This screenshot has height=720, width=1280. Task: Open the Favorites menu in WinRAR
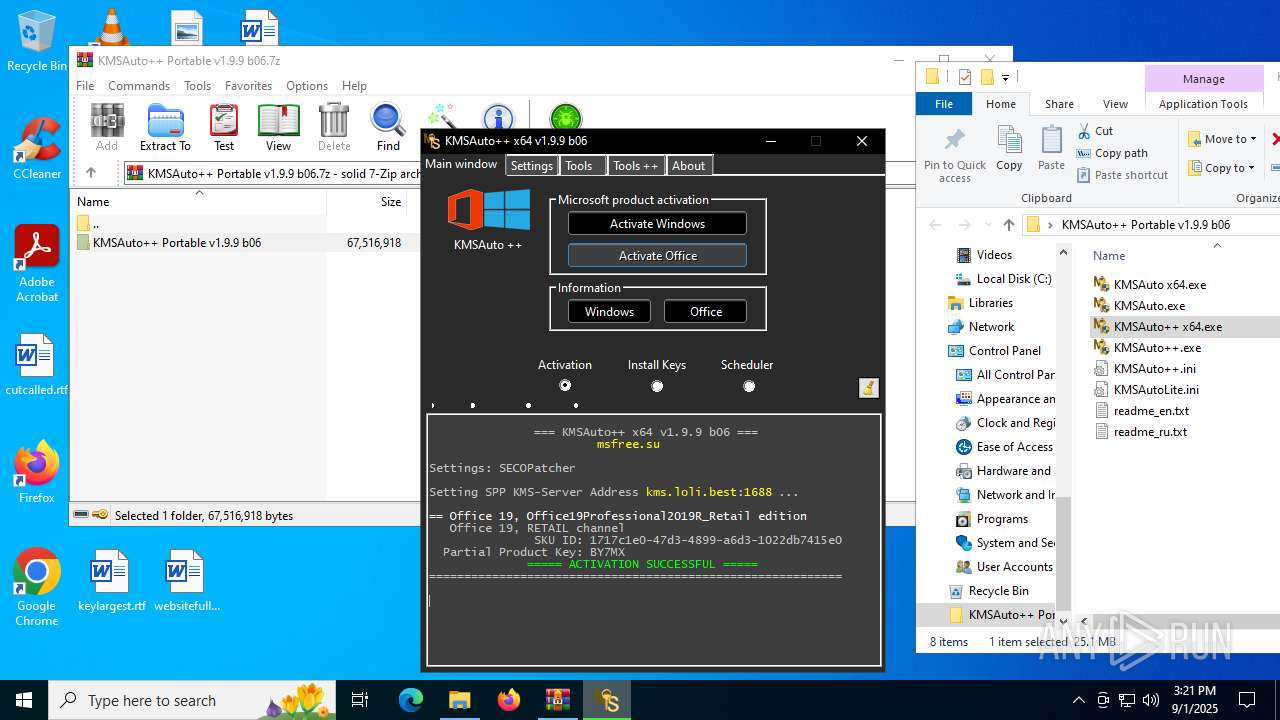[x=248, y=86]
